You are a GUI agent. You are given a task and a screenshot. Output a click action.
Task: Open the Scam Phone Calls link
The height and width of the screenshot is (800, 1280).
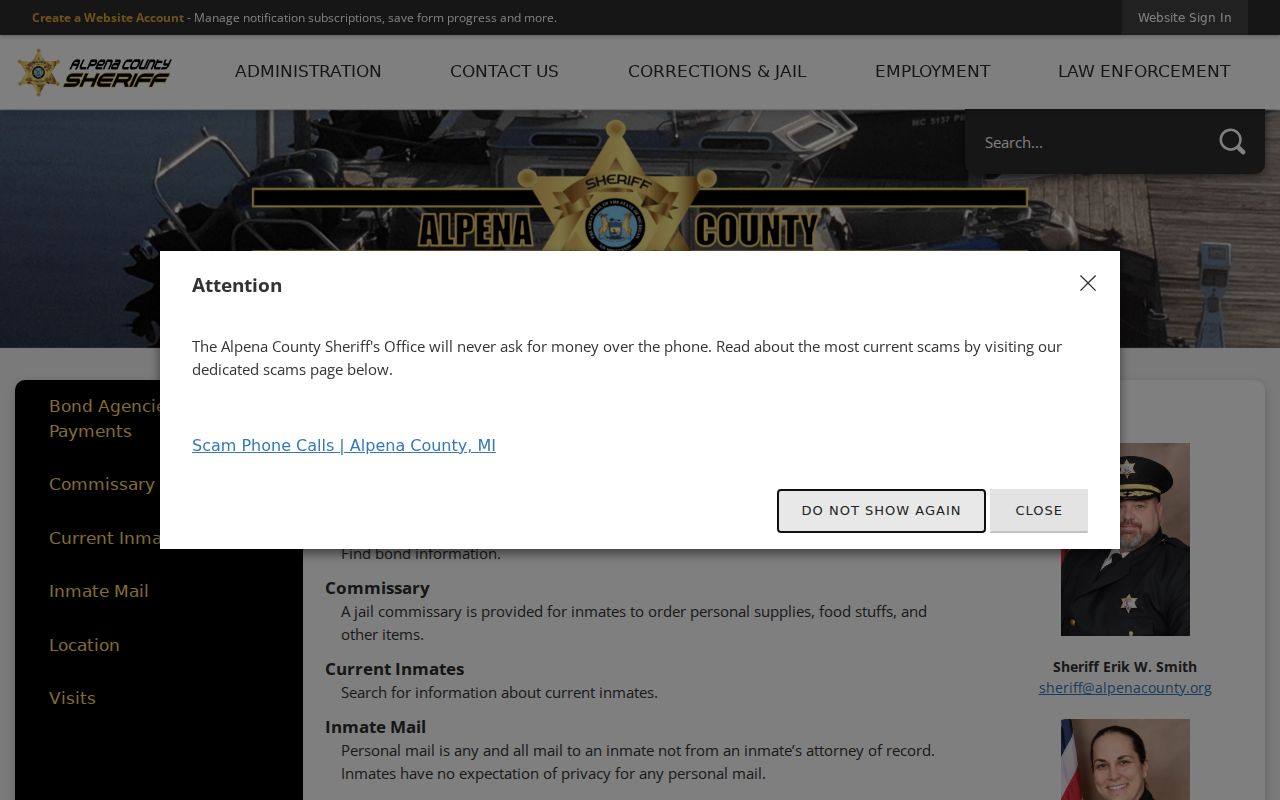pyautogui.click(x=344, y=445)
